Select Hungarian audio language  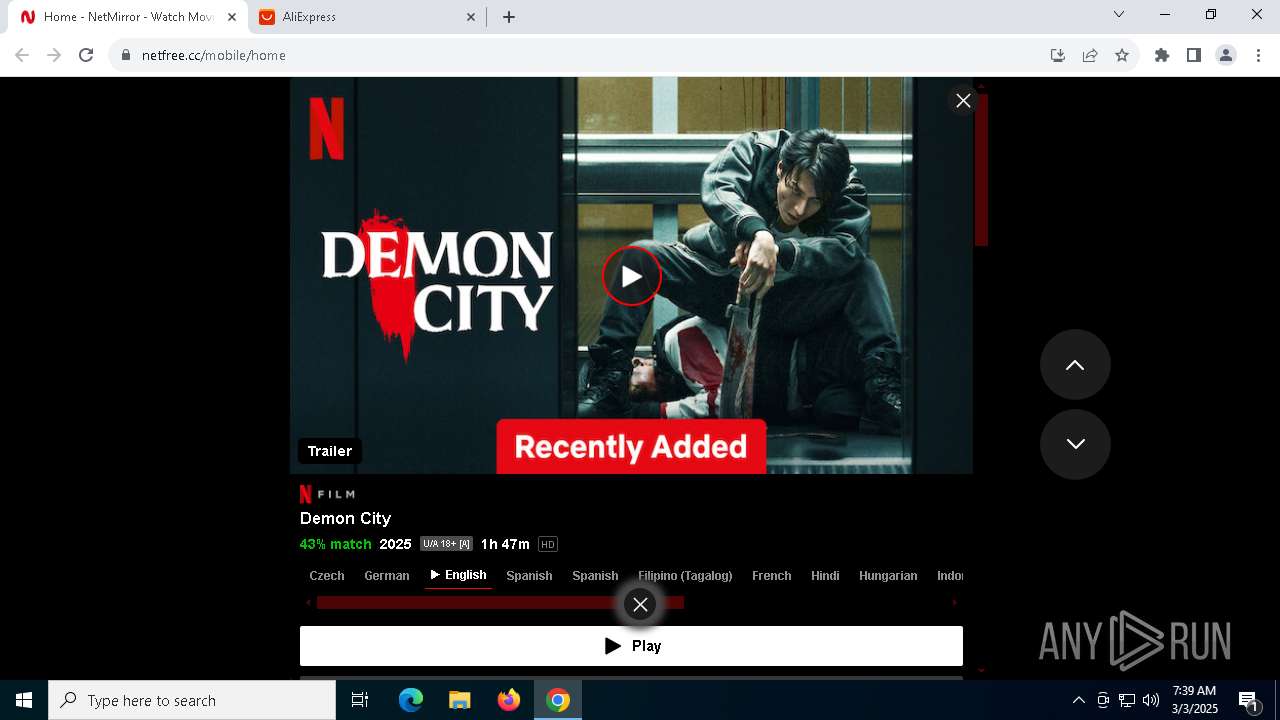click(x=888, y=575)
